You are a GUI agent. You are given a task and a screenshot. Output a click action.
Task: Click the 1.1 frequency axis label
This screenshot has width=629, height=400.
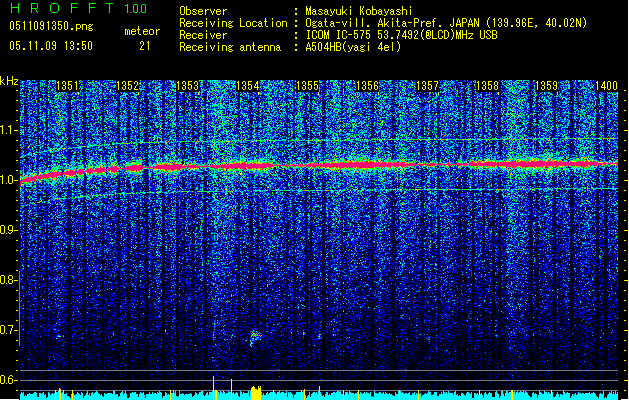point(9,130)
